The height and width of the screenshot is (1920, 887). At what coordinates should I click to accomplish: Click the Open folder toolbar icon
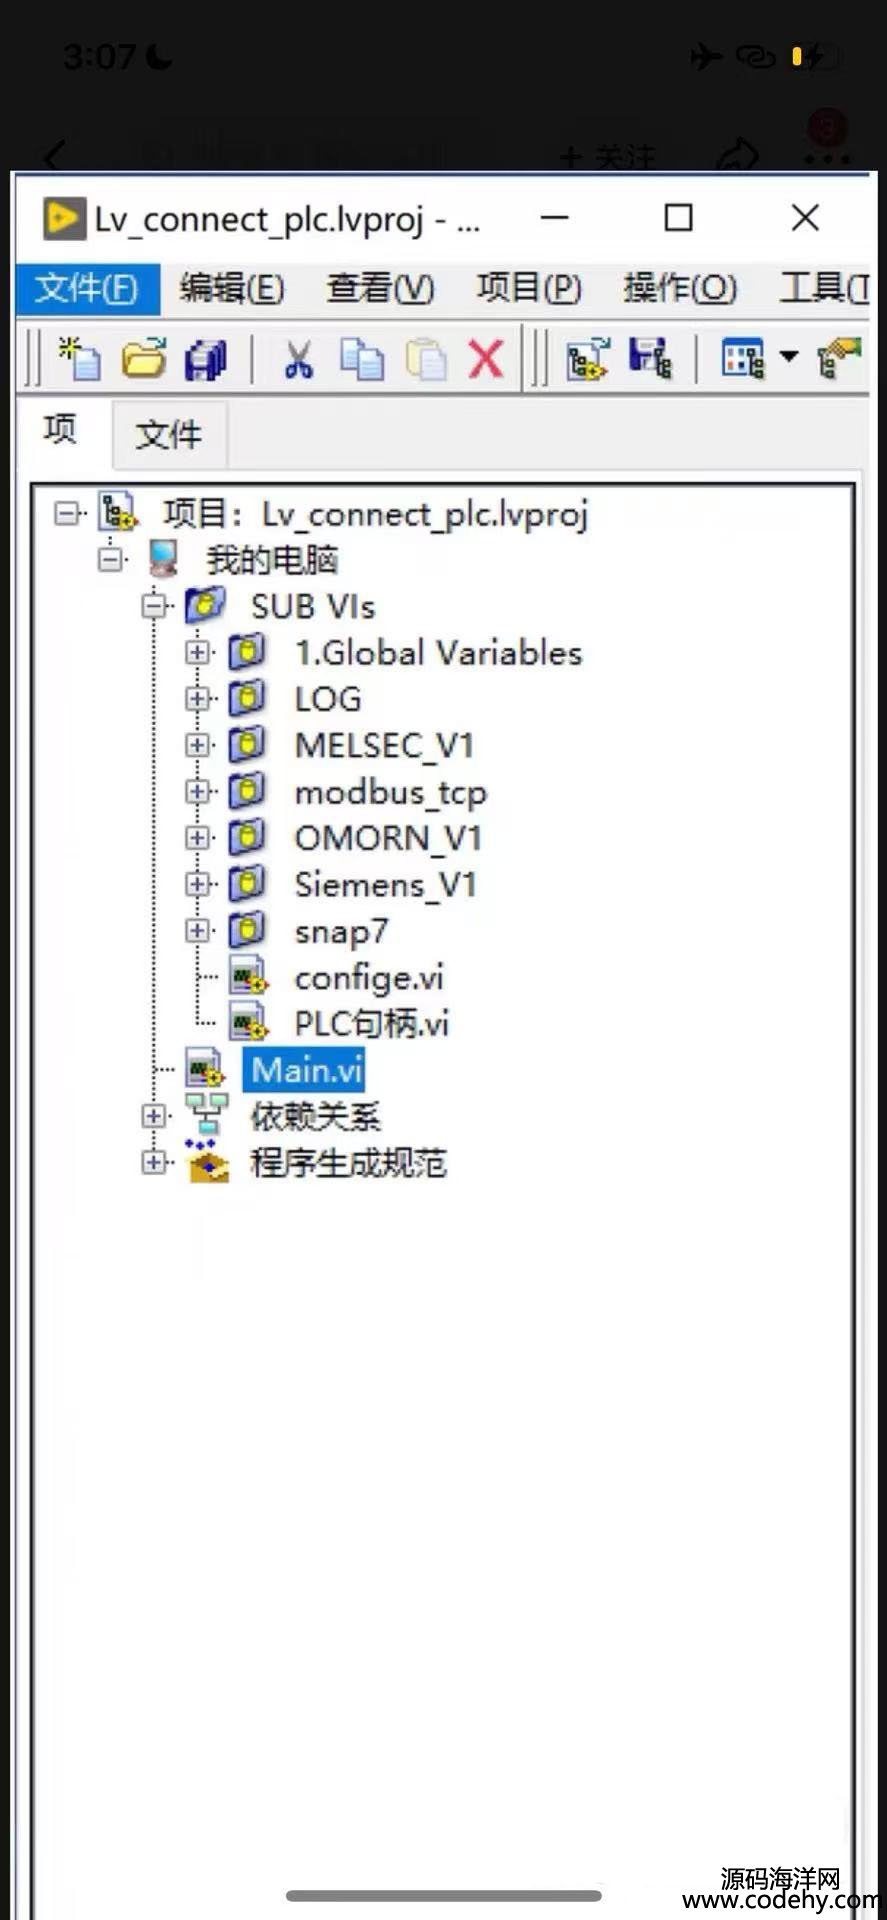tap(144, 359)
